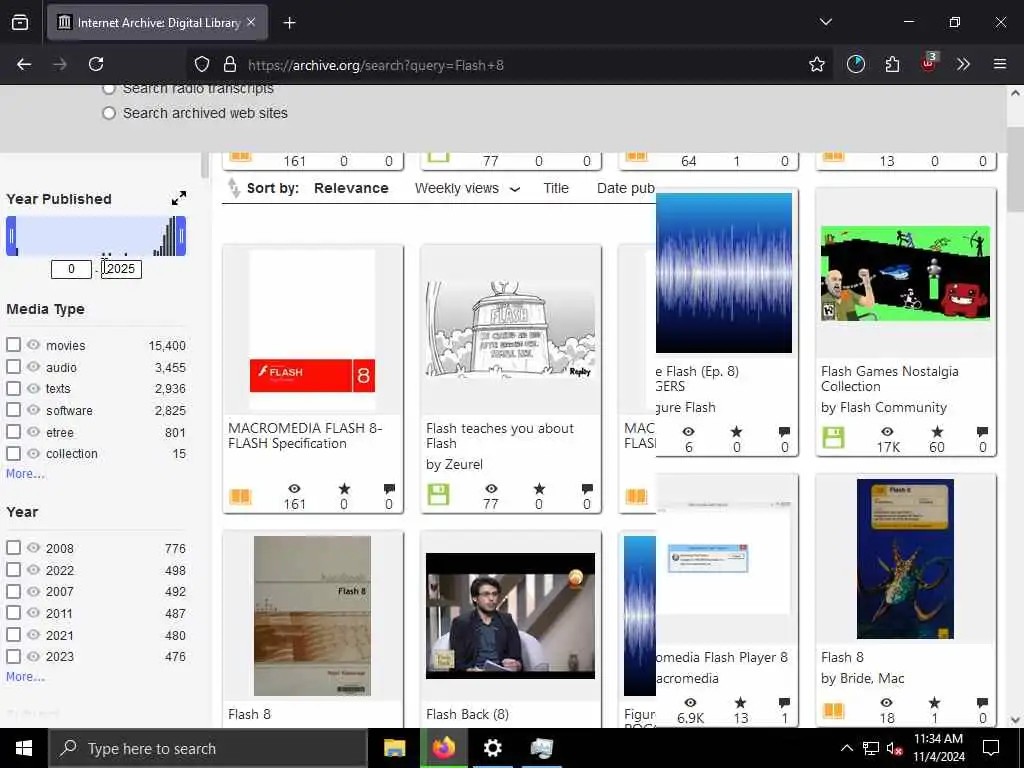The height and width of the screenshot is (768, 1024).
Task: Open the Extensions puzzle icon
Action: click(x=892, y=64)
